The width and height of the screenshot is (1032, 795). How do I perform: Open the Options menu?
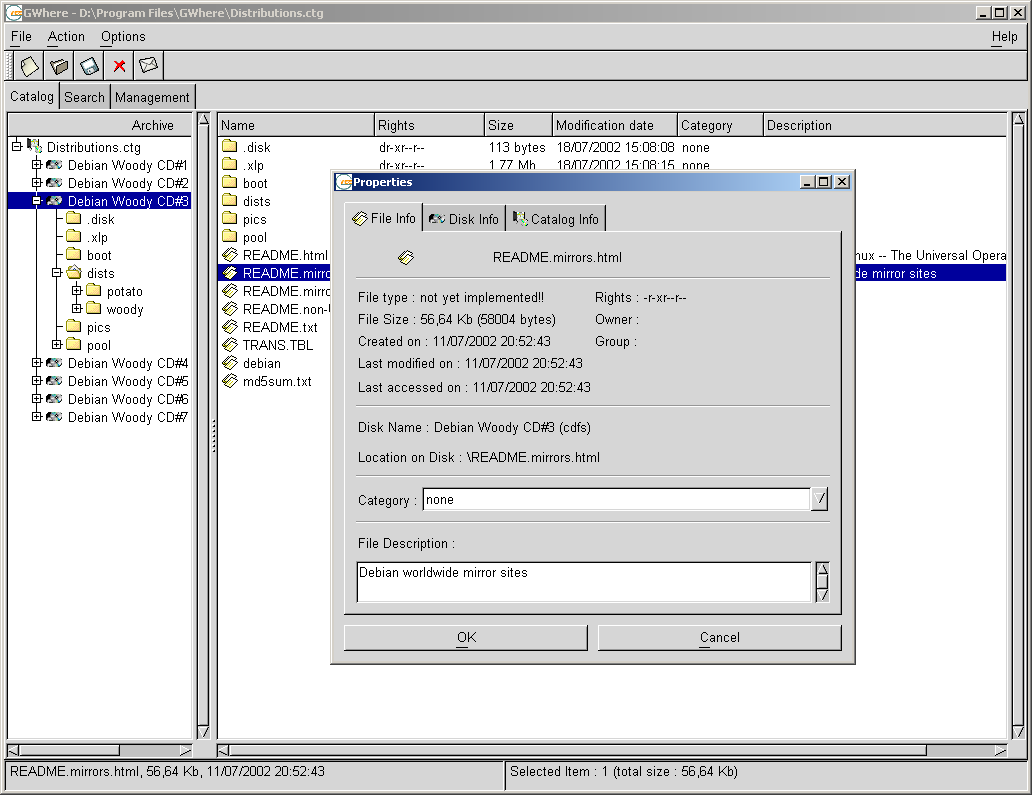coord(123,37)
